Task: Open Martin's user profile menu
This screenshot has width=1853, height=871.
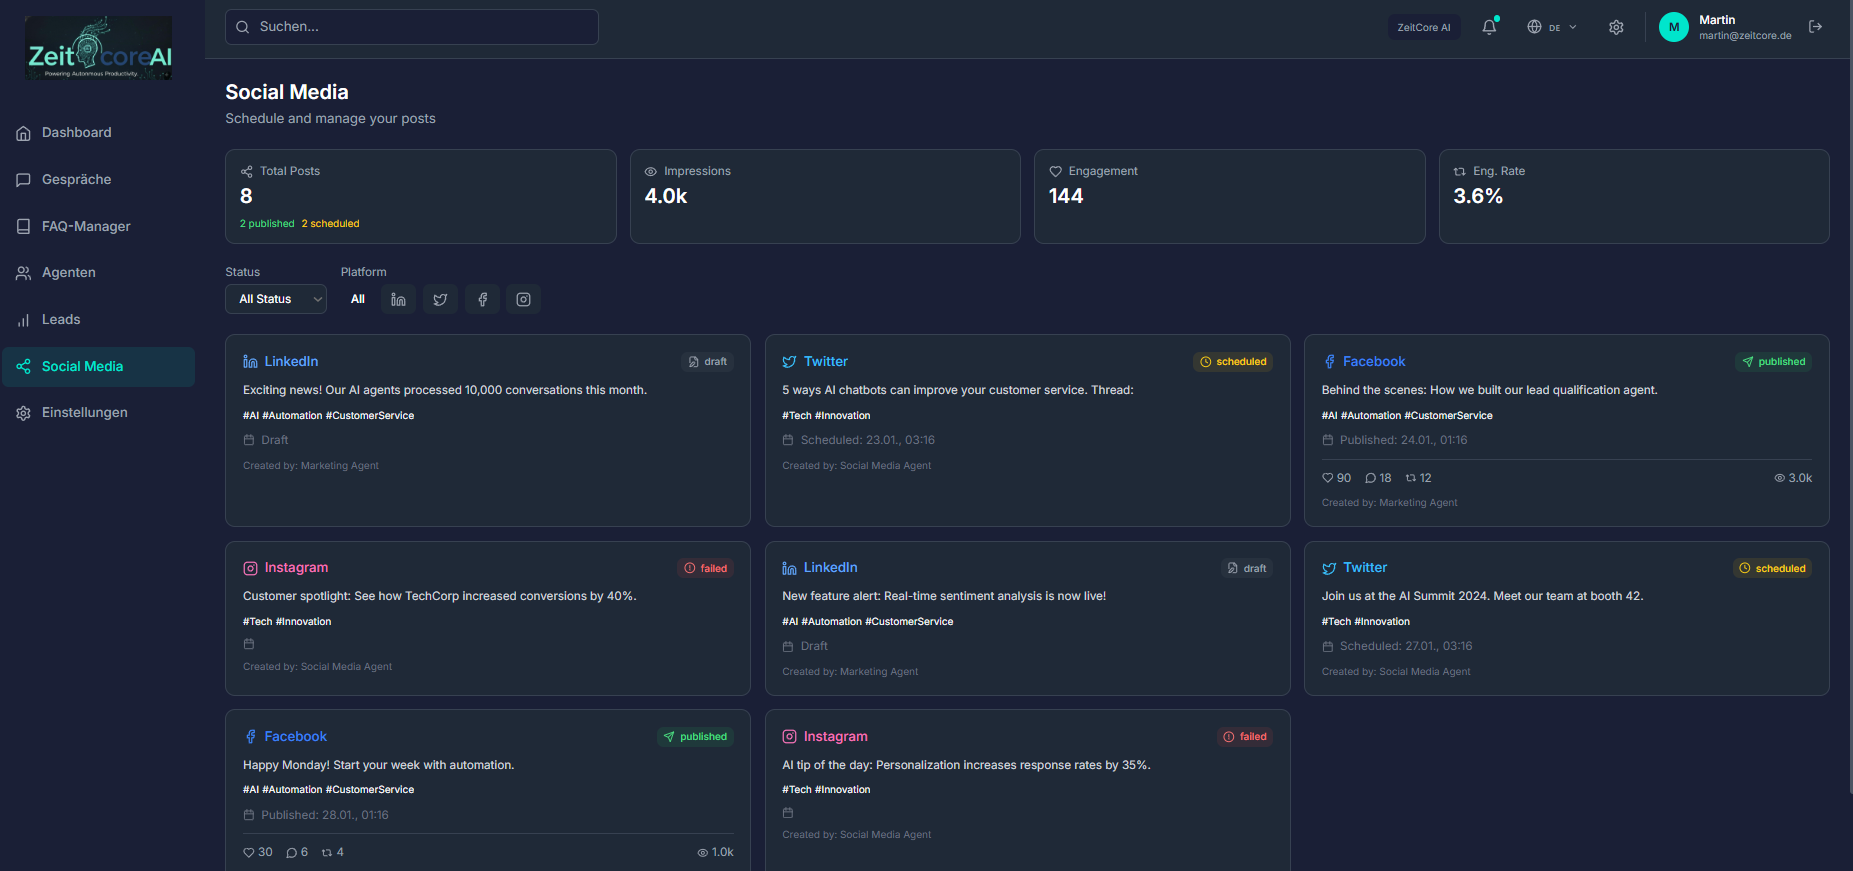Action: click(x=1725, y=27)
